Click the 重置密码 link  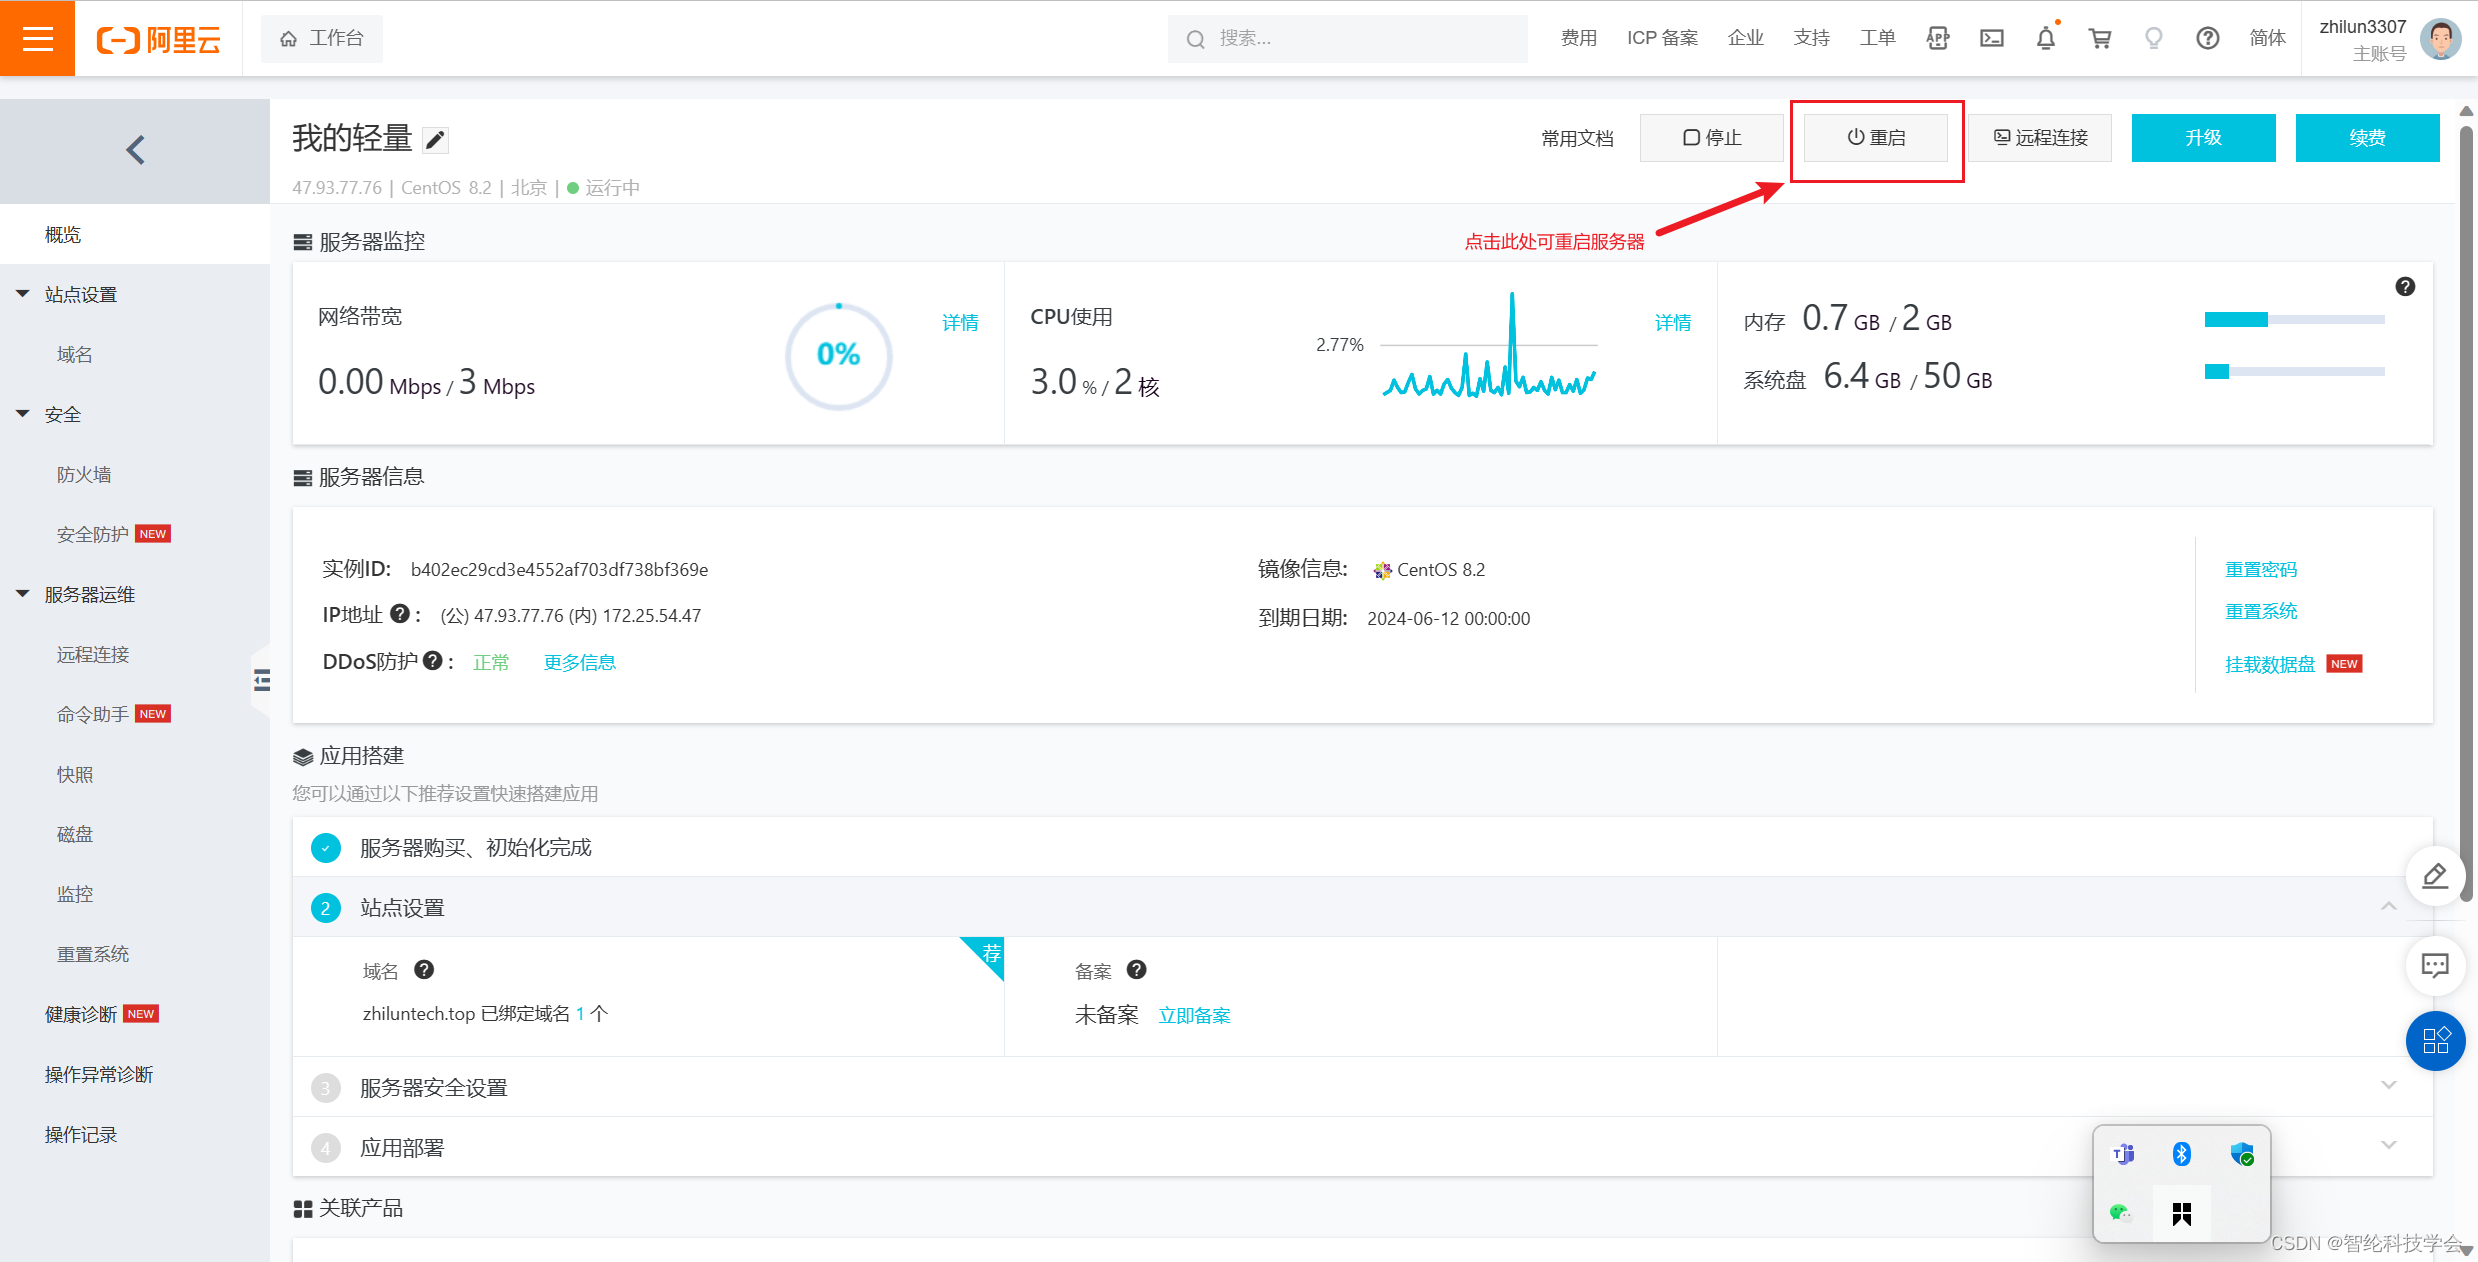click(2260, 570)
